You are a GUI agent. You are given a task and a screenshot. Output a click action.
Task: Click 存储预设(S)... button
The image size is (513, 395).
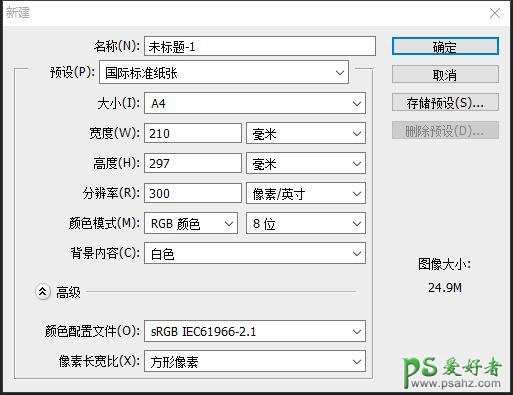pos(445,102)
